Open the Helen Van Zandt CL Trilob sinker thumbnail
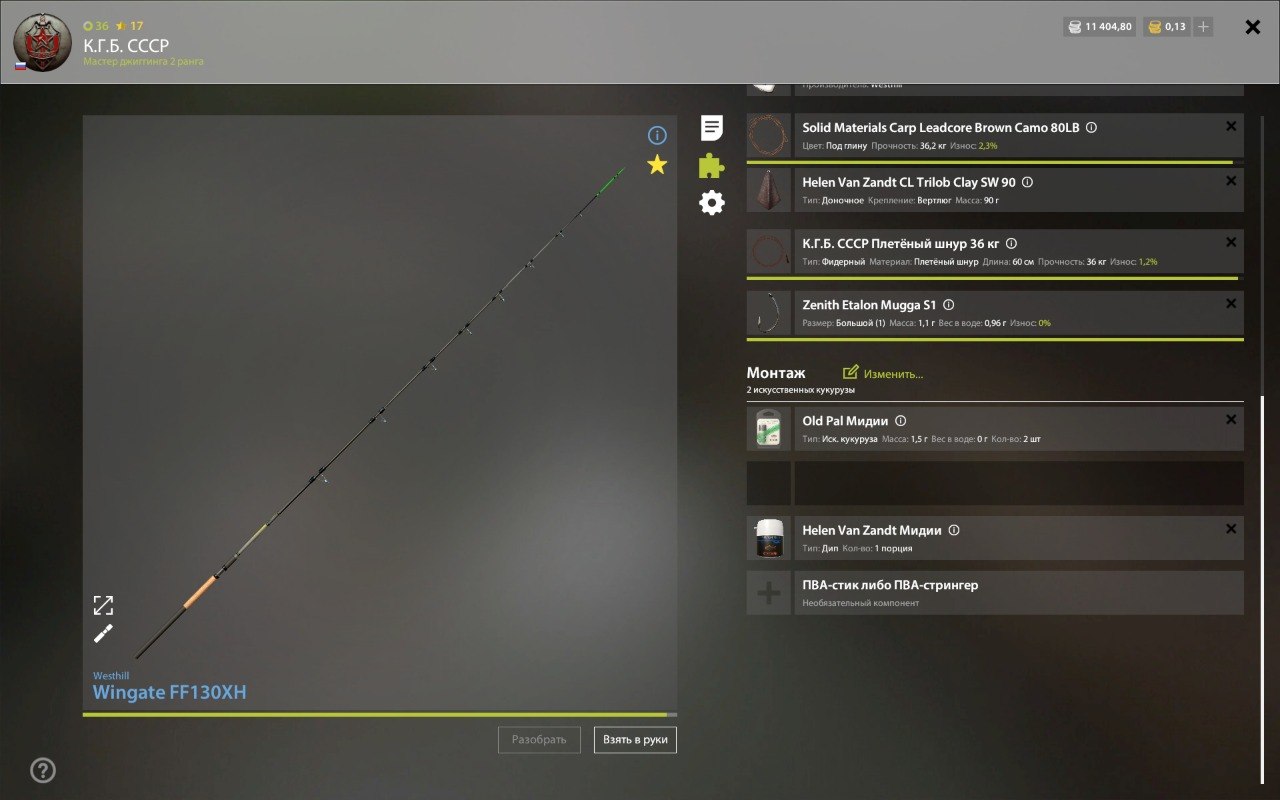 tap(768, 190)
